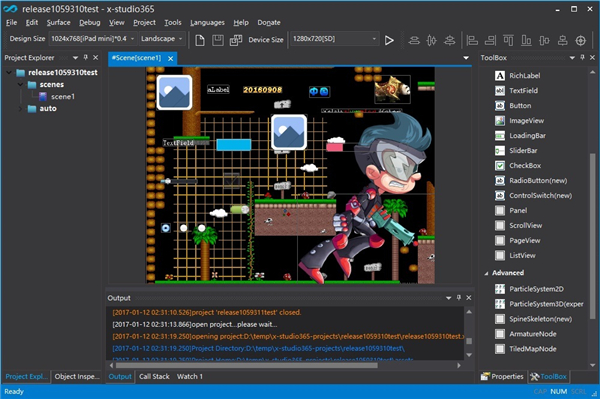Click the Align Bottom toolbar icon
The width and height of the screenshot is (600, 399).
(527, 40)
